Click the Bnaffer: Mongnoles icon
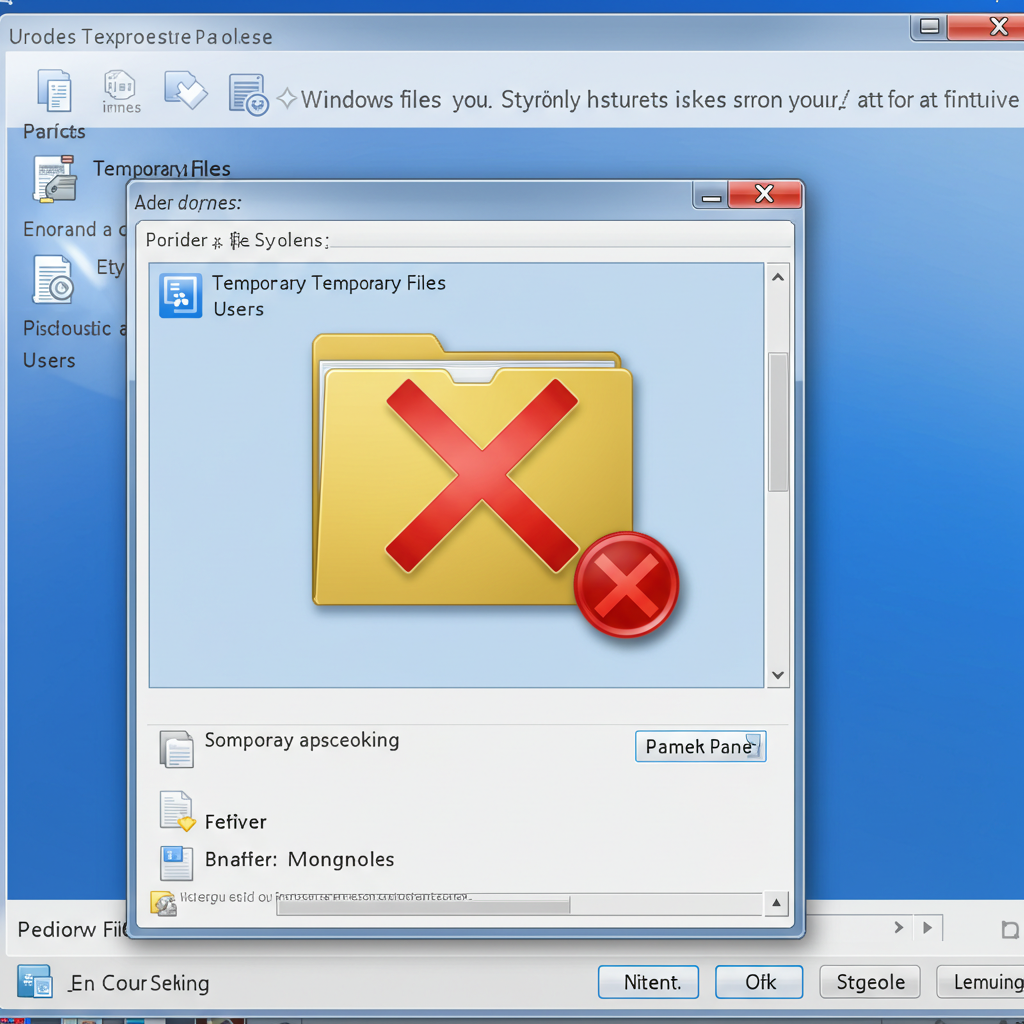 click(x=176, y=863)
